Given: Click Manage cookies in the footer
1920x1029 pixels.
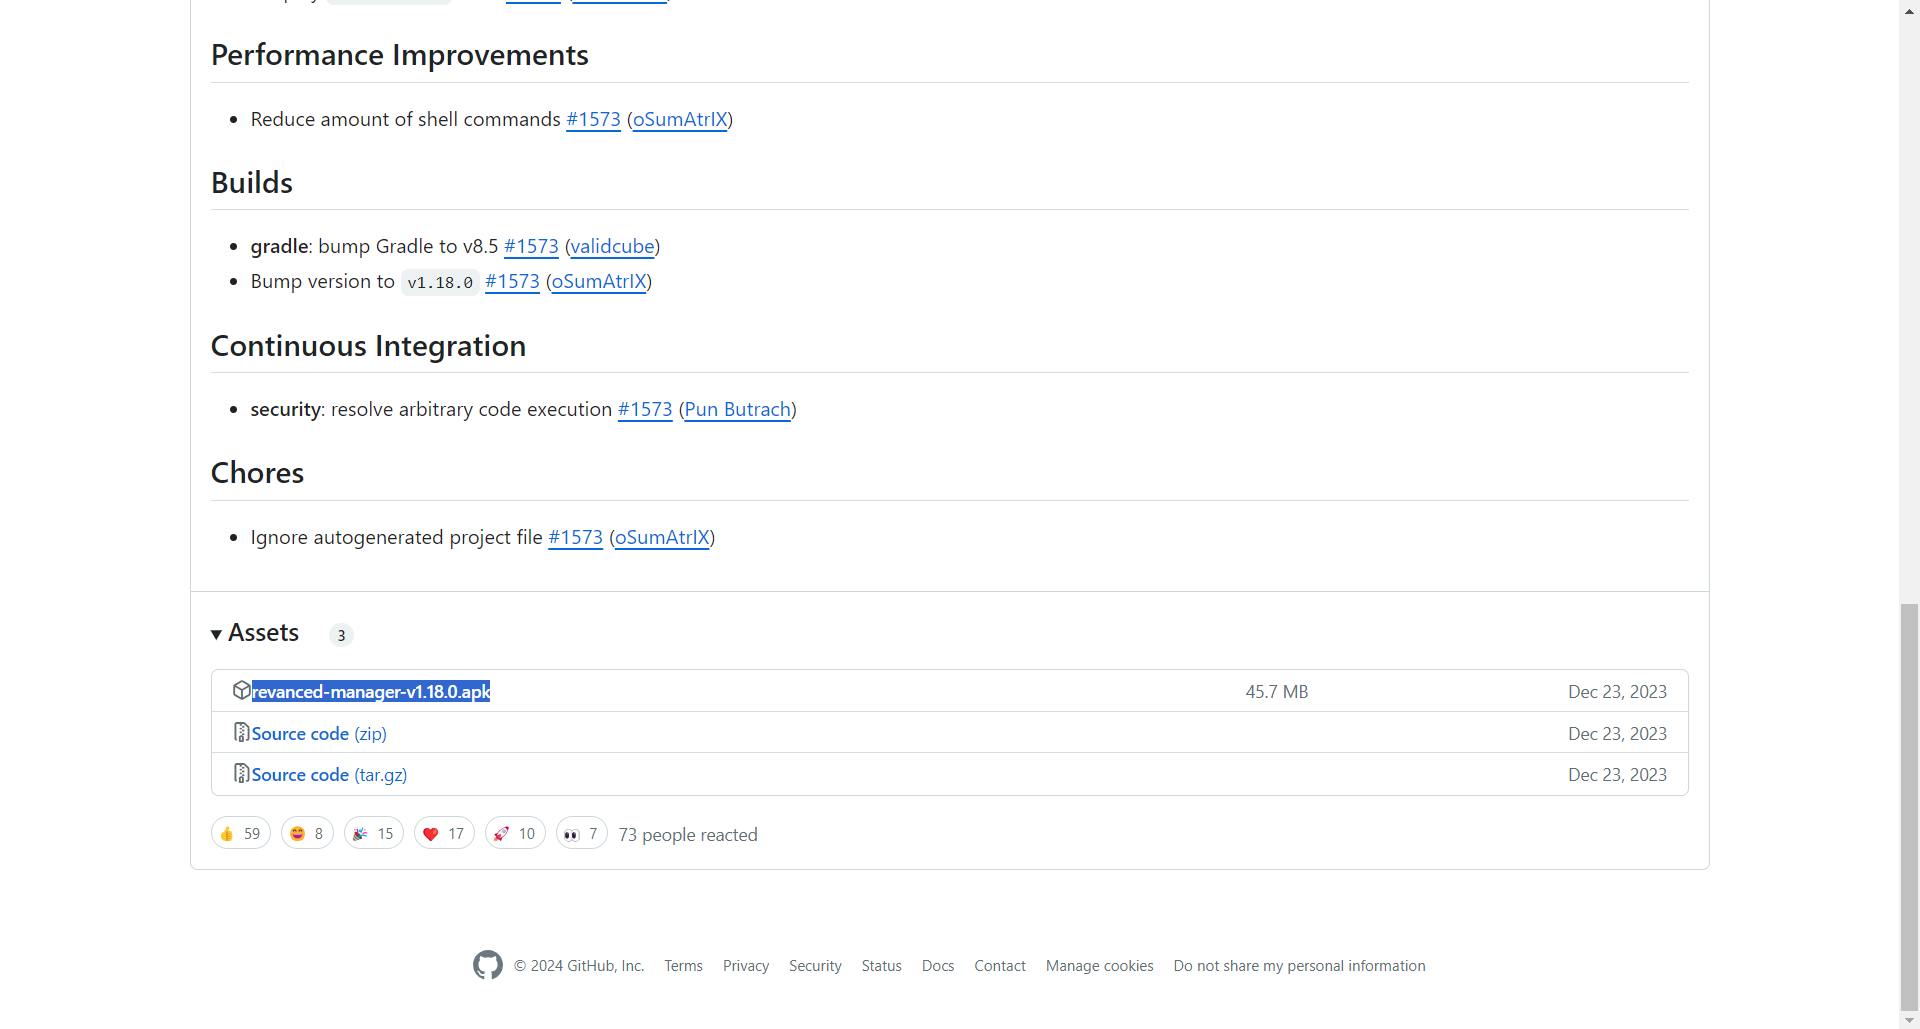Looking at the screenshot, I should click(1099, 966).
